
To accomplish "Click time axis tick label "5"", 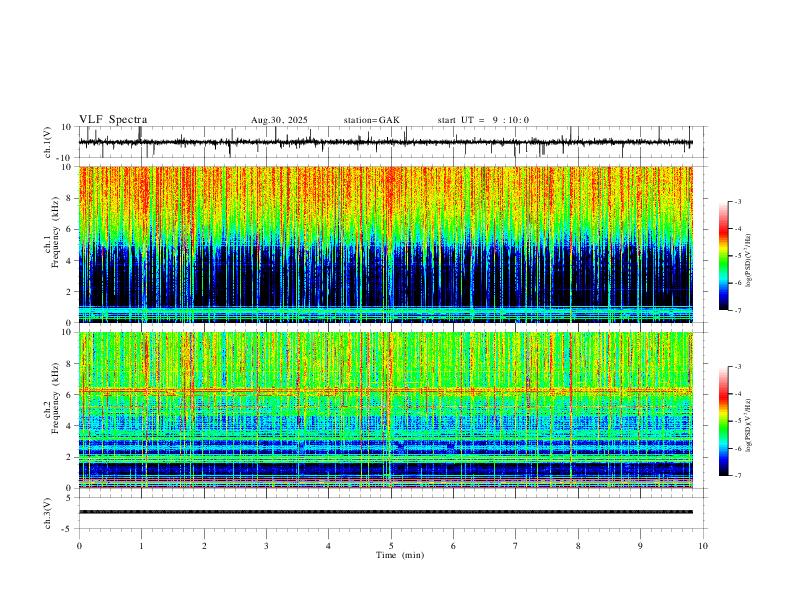I will coord(391,546).
